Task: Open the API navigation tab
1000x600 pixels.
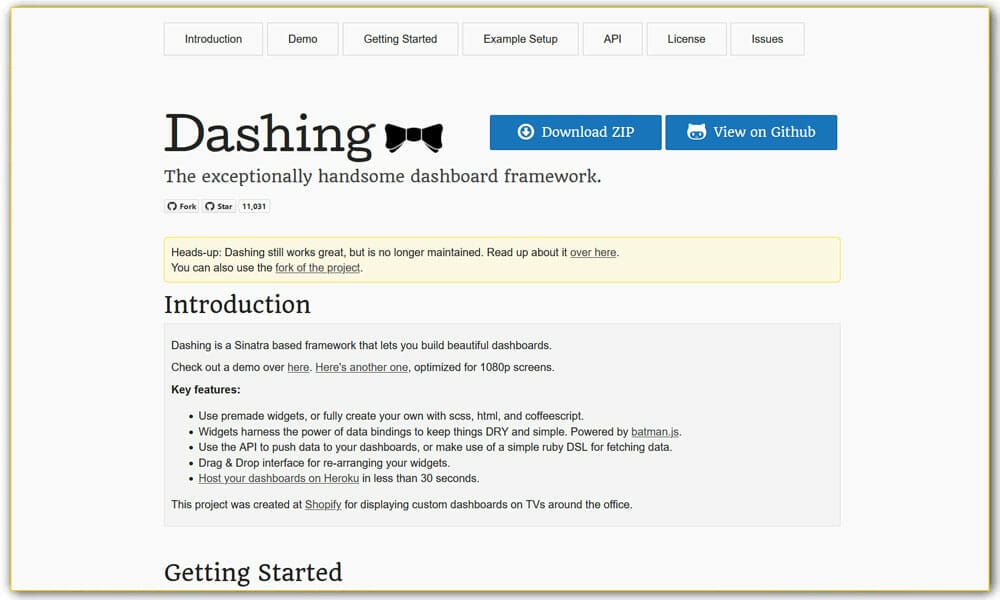Action: coord(612,38)
